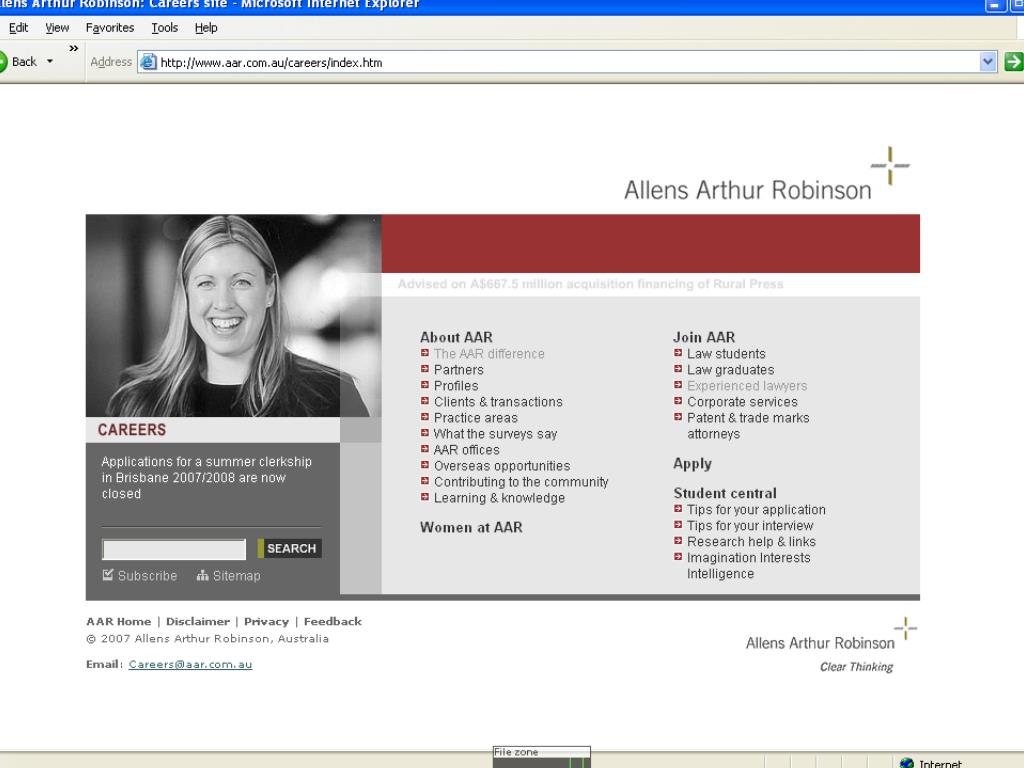Click the Apply heading link

[x=692, y=464]
